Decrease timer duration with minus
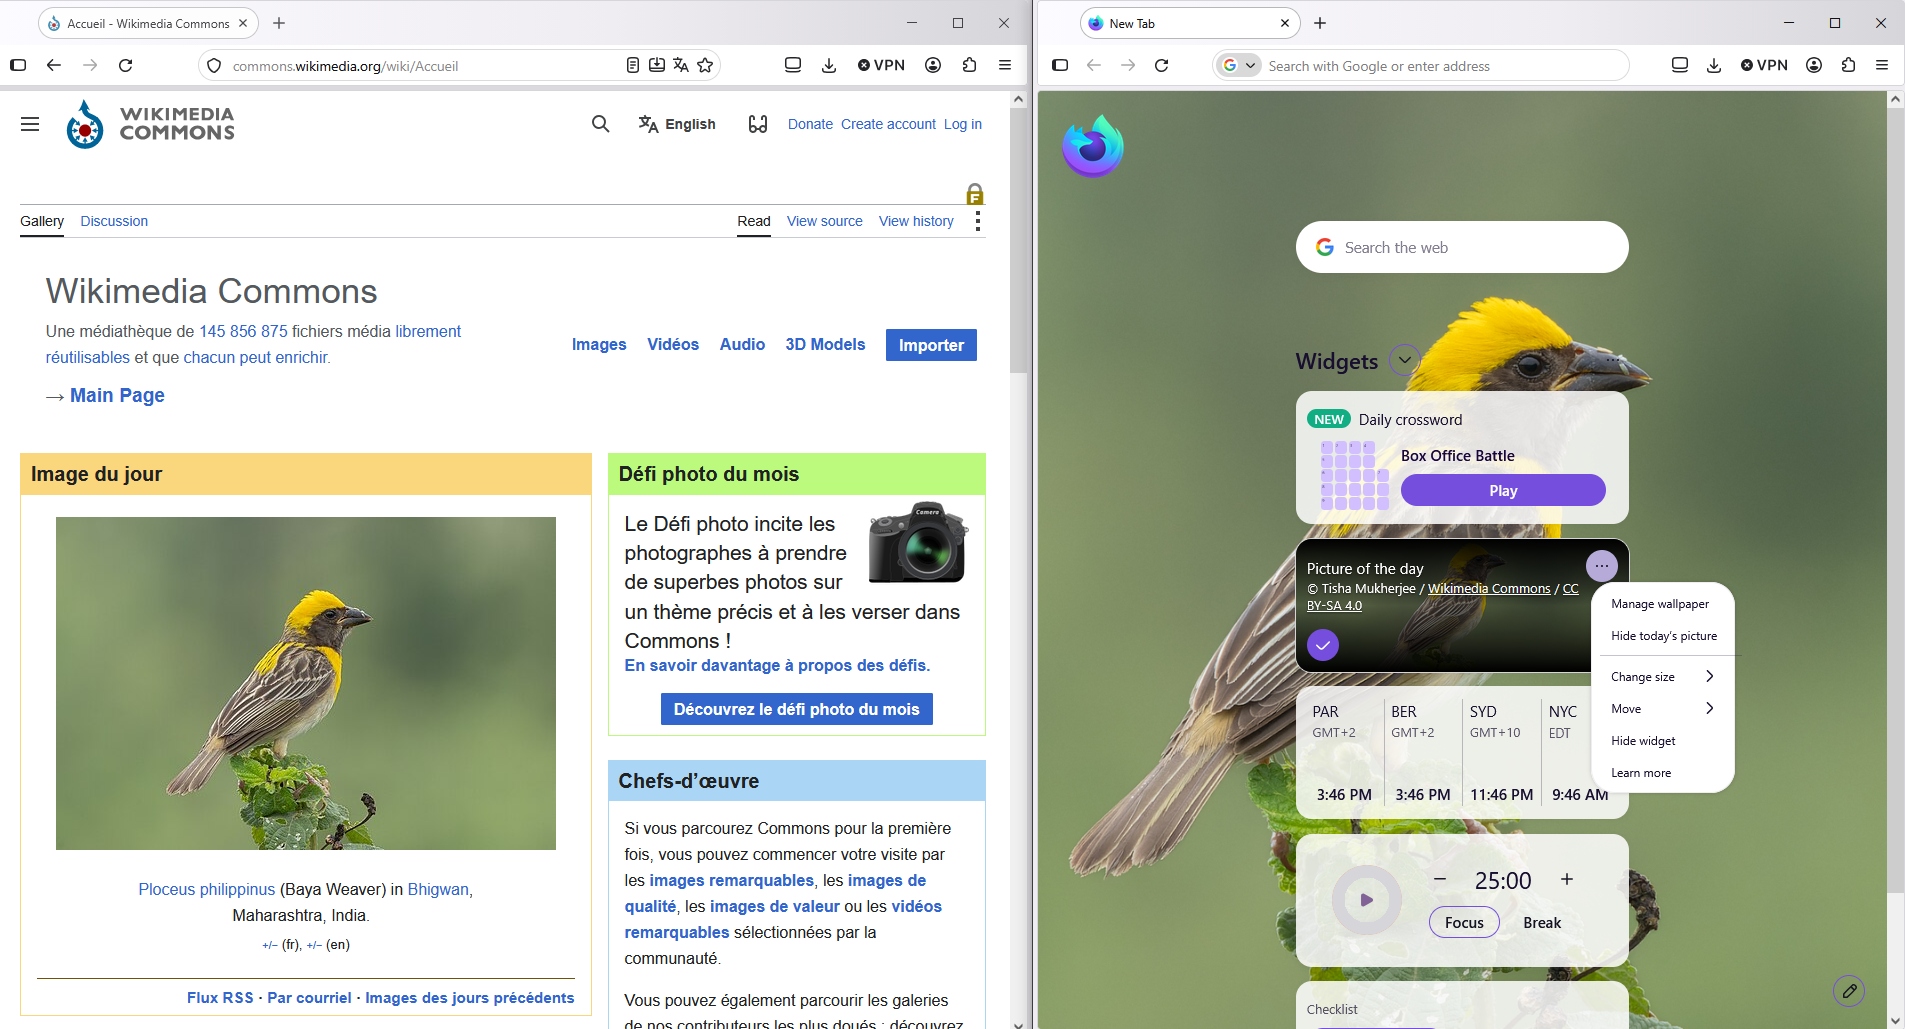 1440,879
